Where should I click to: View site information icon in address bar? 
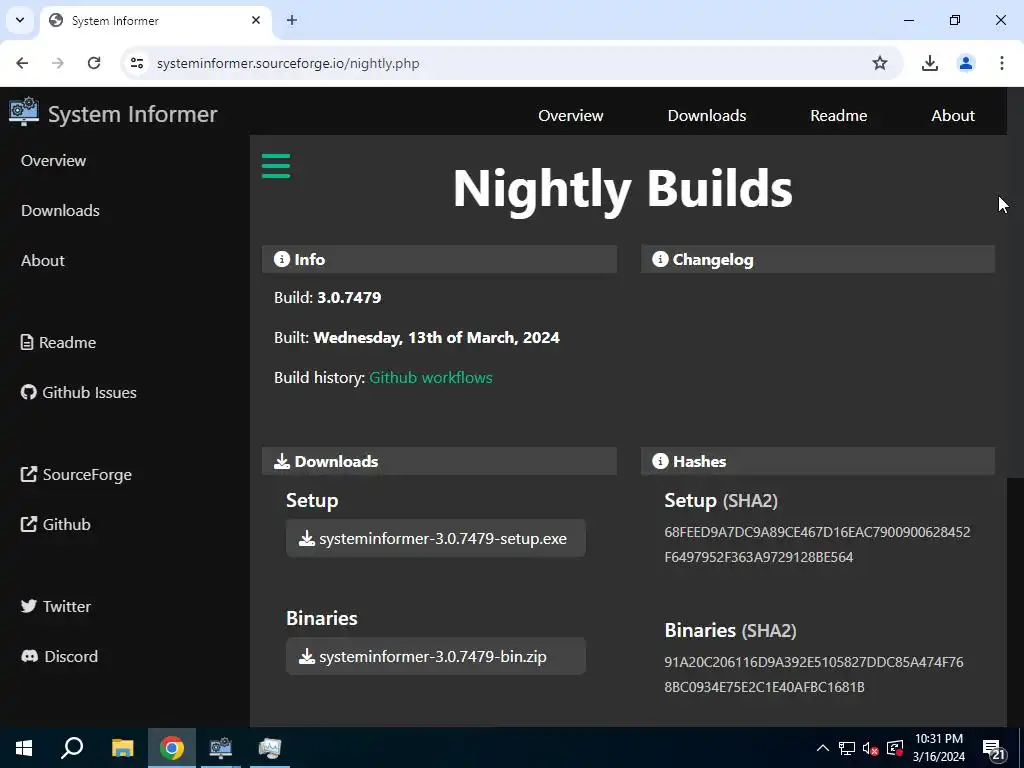[x=136, y=63]
